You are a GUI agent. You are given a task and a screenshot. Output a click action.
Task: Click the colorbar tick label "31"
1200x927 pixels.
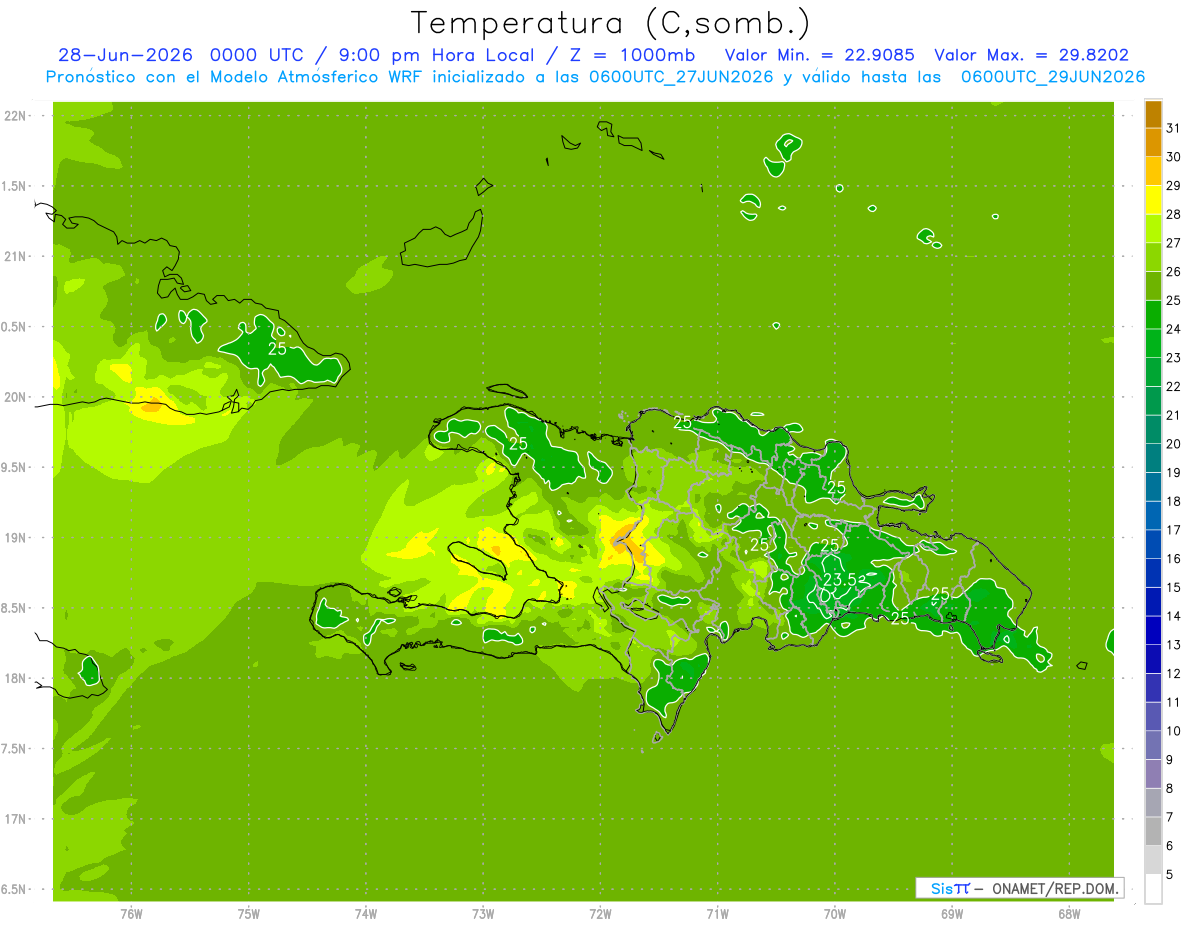pos(1174,128)
